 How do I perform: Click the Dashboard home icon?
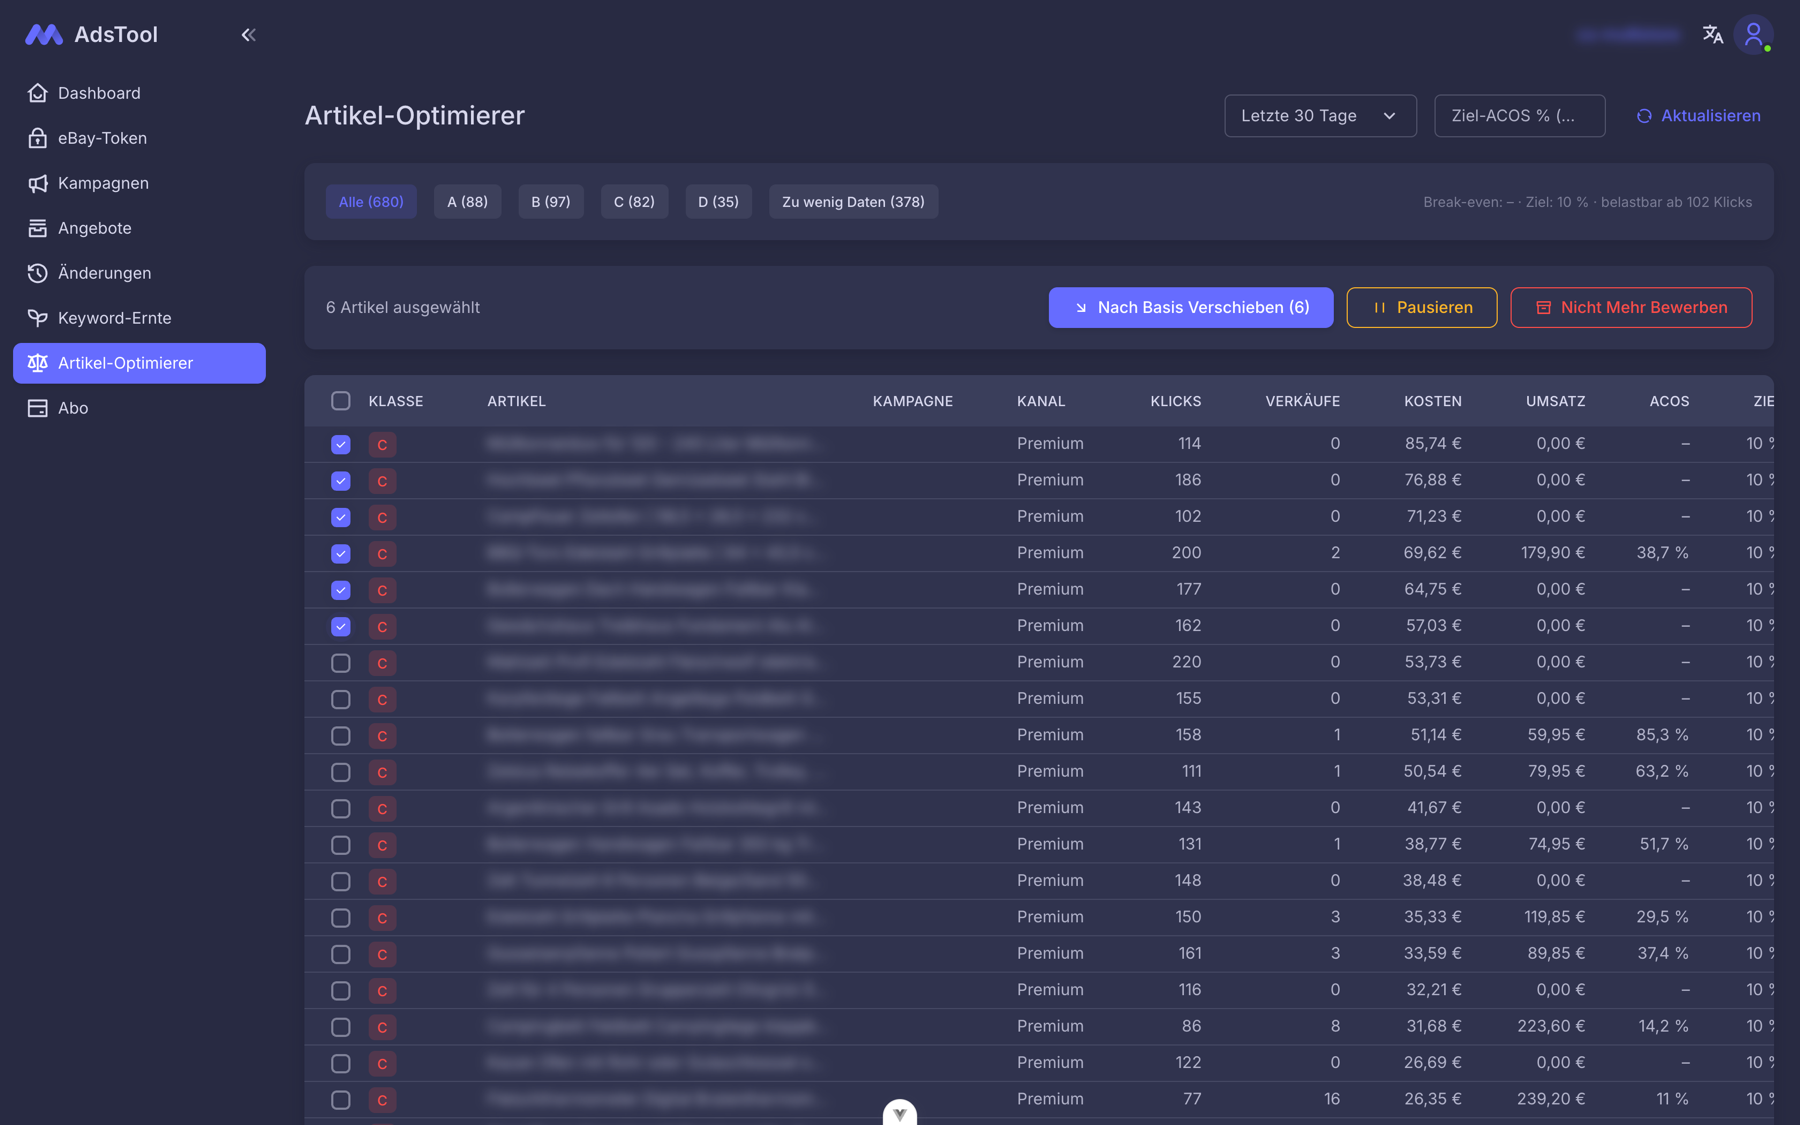pos(38,93)
